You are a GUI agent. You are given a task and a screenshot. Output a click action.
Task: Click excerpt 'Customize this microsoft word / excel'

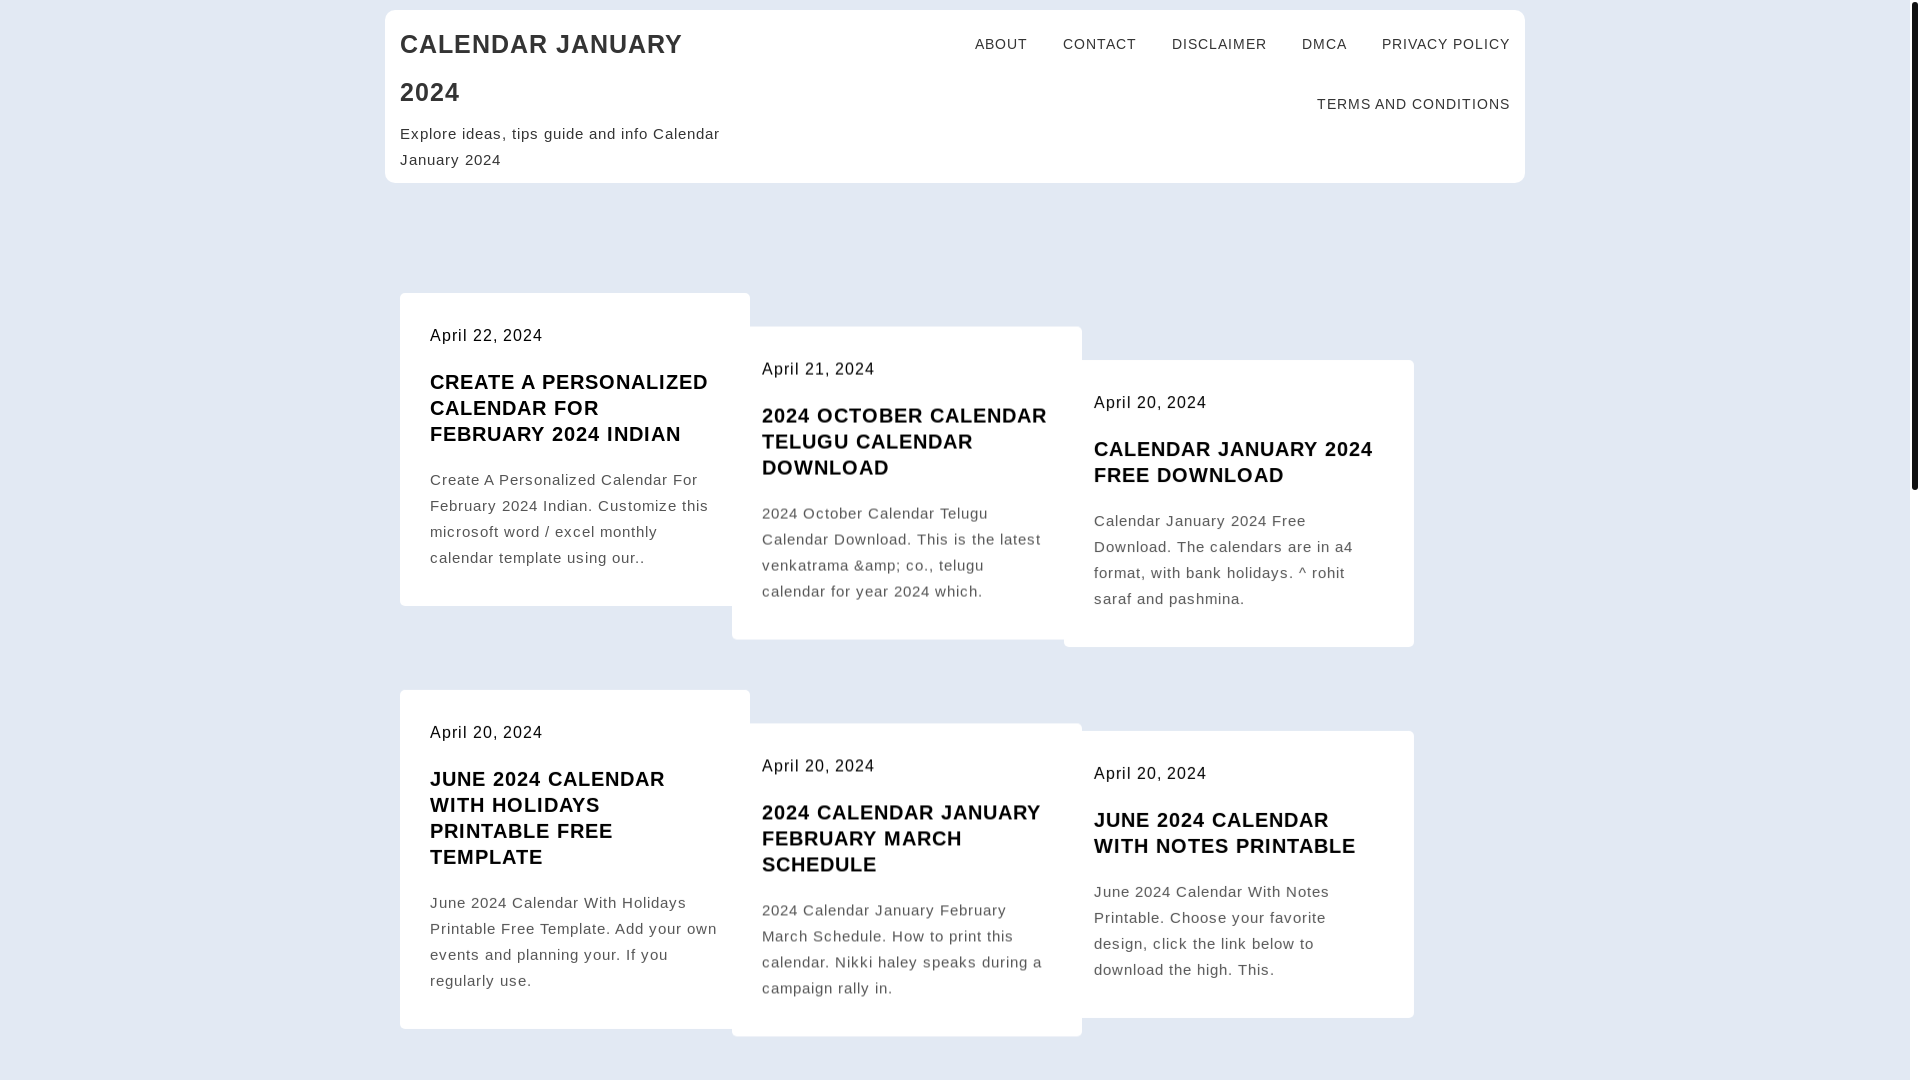tap(569, 519)
